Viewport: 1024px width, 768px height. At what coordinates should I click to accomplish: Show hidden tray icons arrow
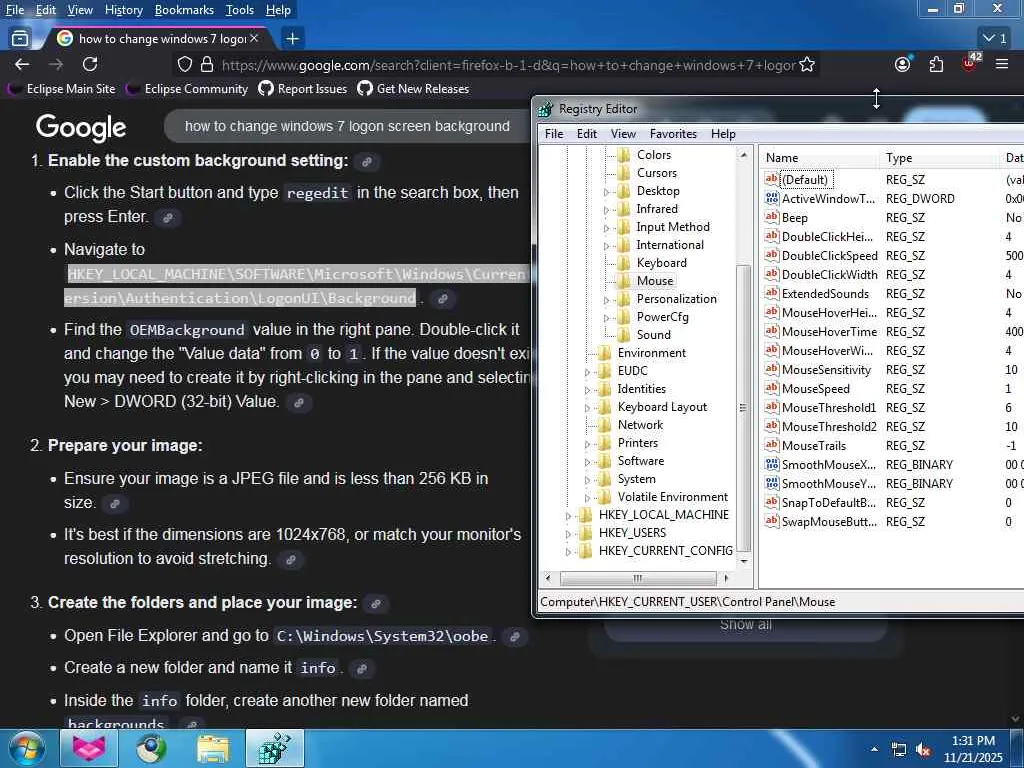[874, 749]
